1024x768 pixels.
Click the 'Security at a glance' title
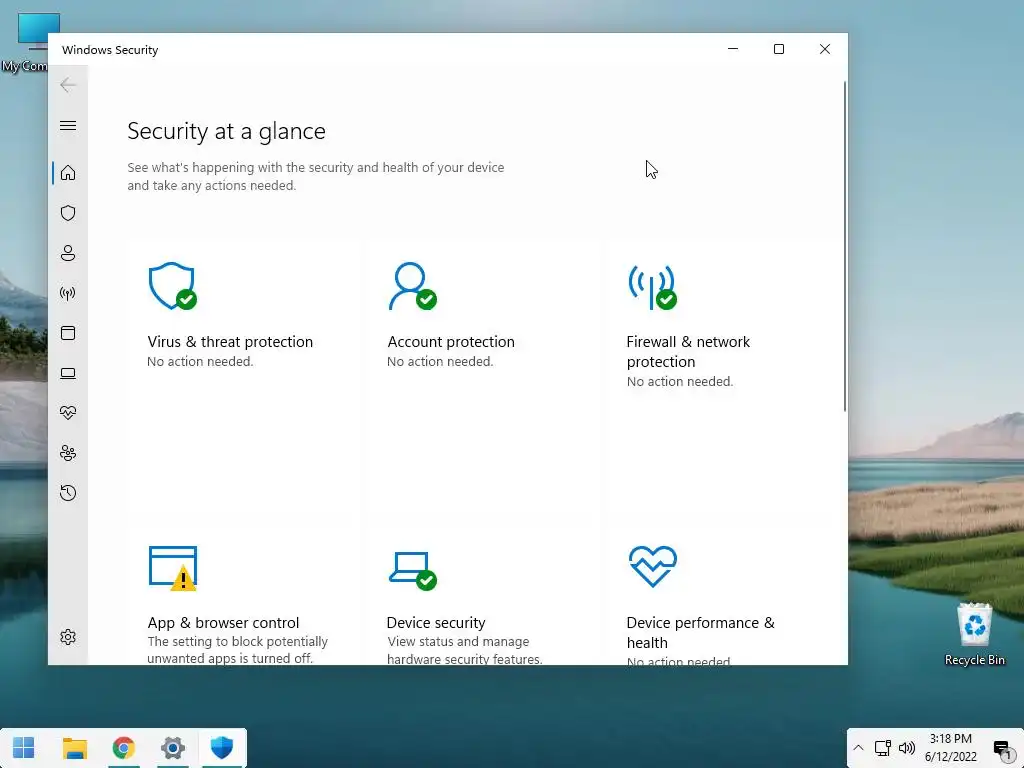(x=227, y=131)
